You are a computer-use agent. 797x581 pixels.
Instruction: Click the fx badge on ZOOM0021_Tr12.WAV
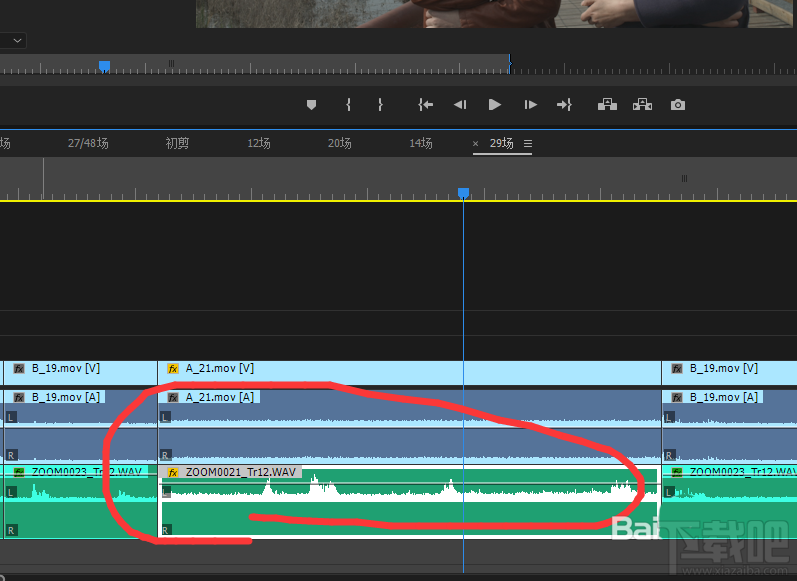pos(173,472)
